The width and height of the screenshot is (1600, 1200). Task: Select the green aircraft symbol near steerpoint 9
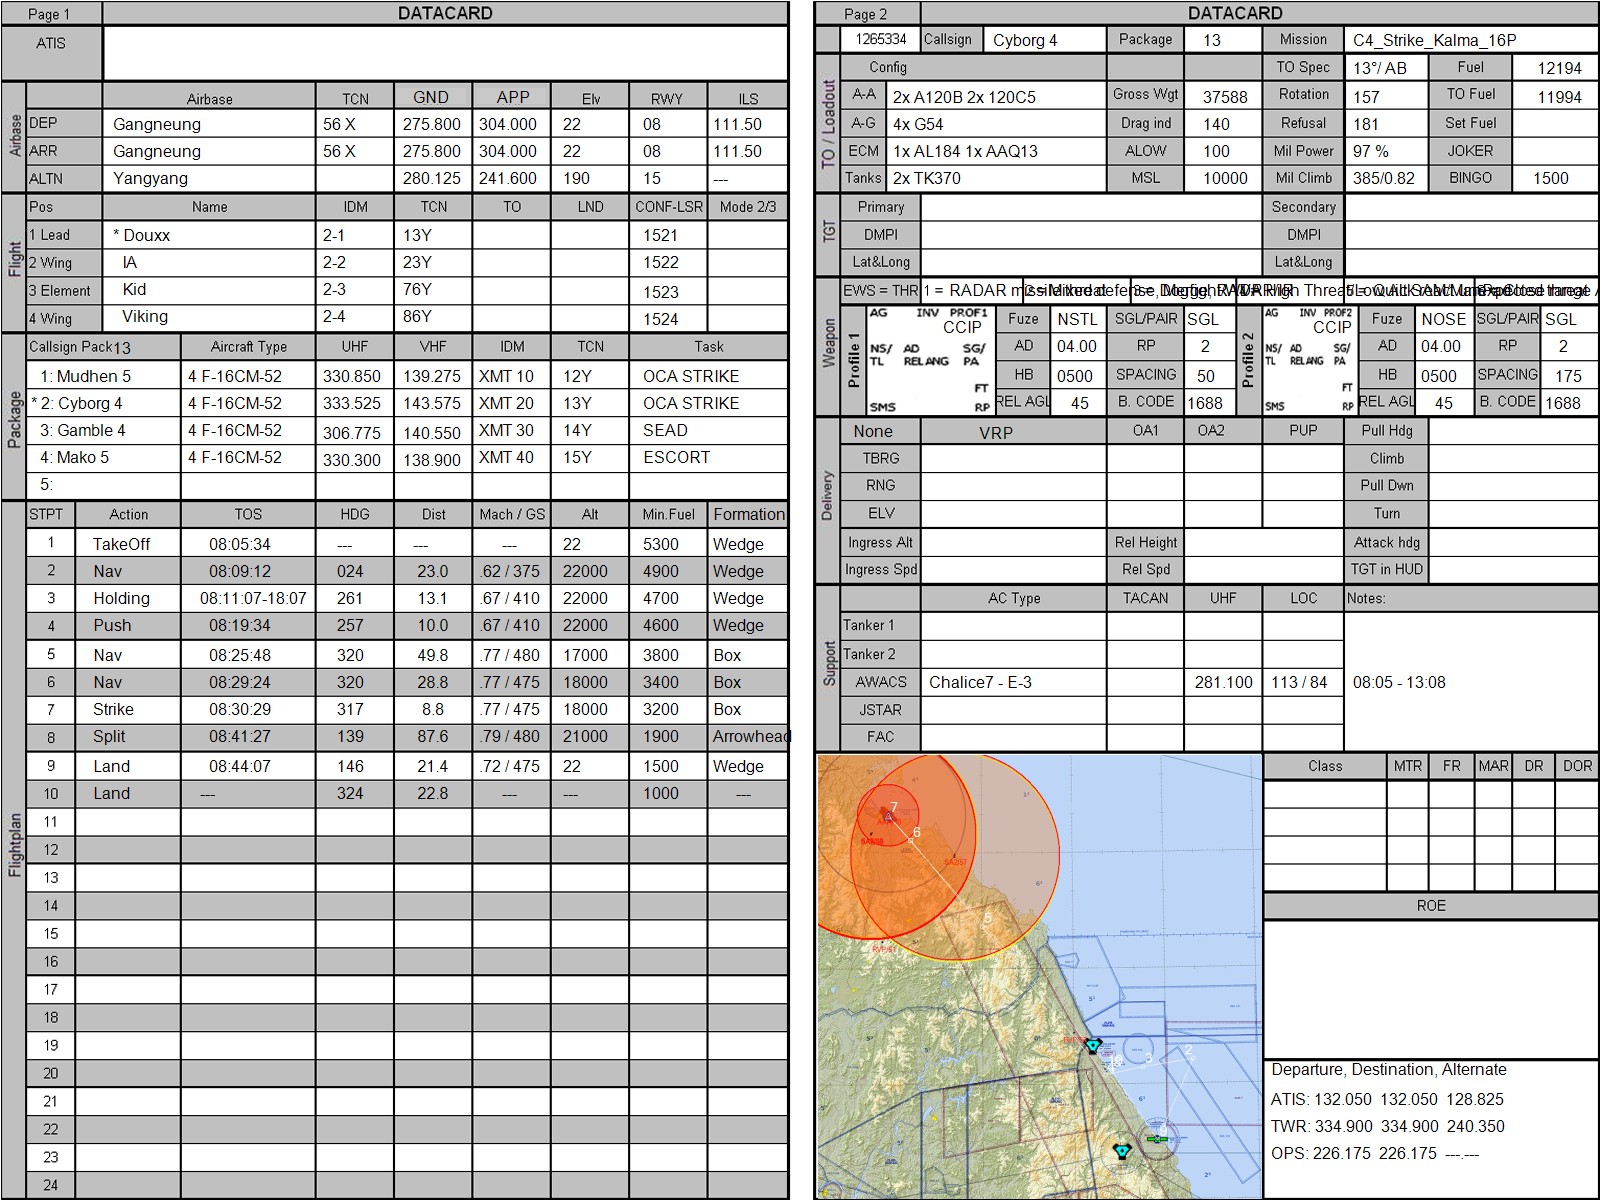point(1157,1139)
